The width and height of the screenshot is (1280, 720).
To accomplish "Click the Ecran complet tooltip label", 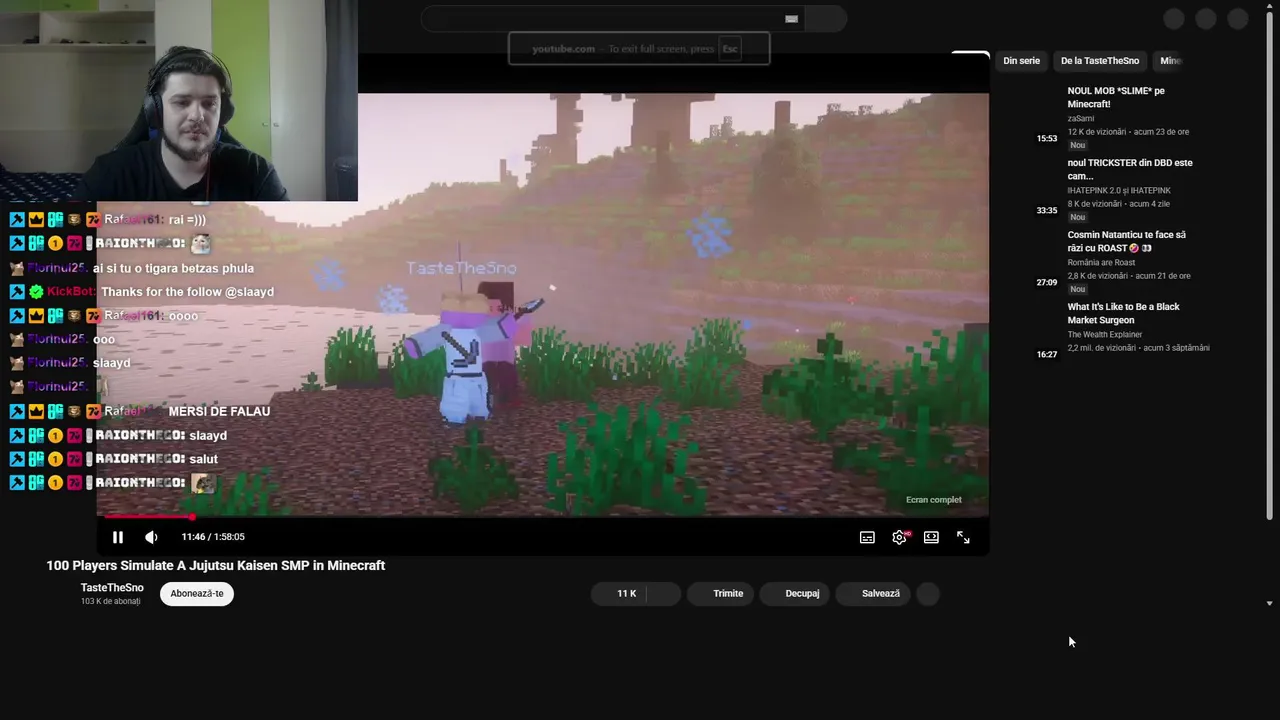I will [934, 500].
